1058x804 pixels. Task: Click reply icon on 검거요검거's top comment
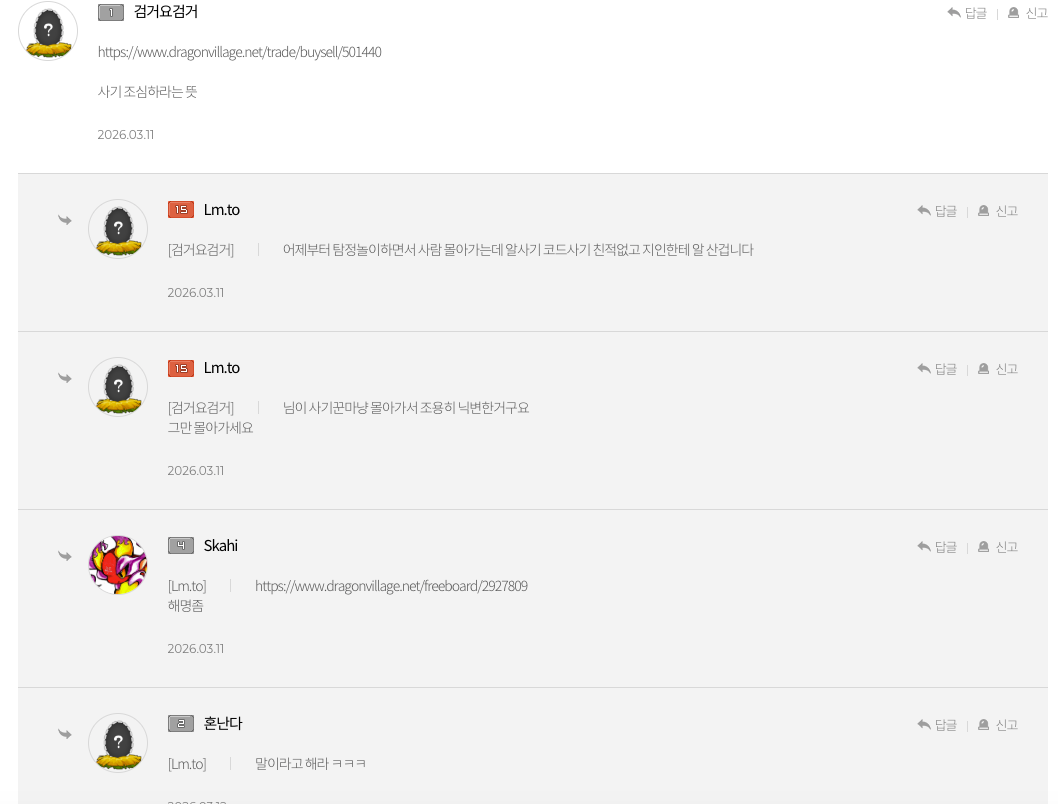(x=954, y=12)
